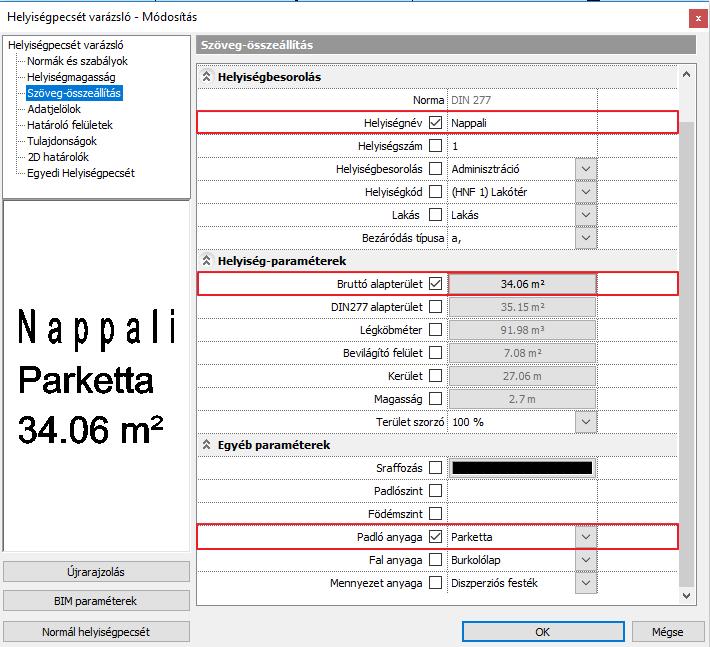Open the Lakás dropdown arrow
Image resolution: width=710 pixels, height=647 pixels.
pos(586,214)
